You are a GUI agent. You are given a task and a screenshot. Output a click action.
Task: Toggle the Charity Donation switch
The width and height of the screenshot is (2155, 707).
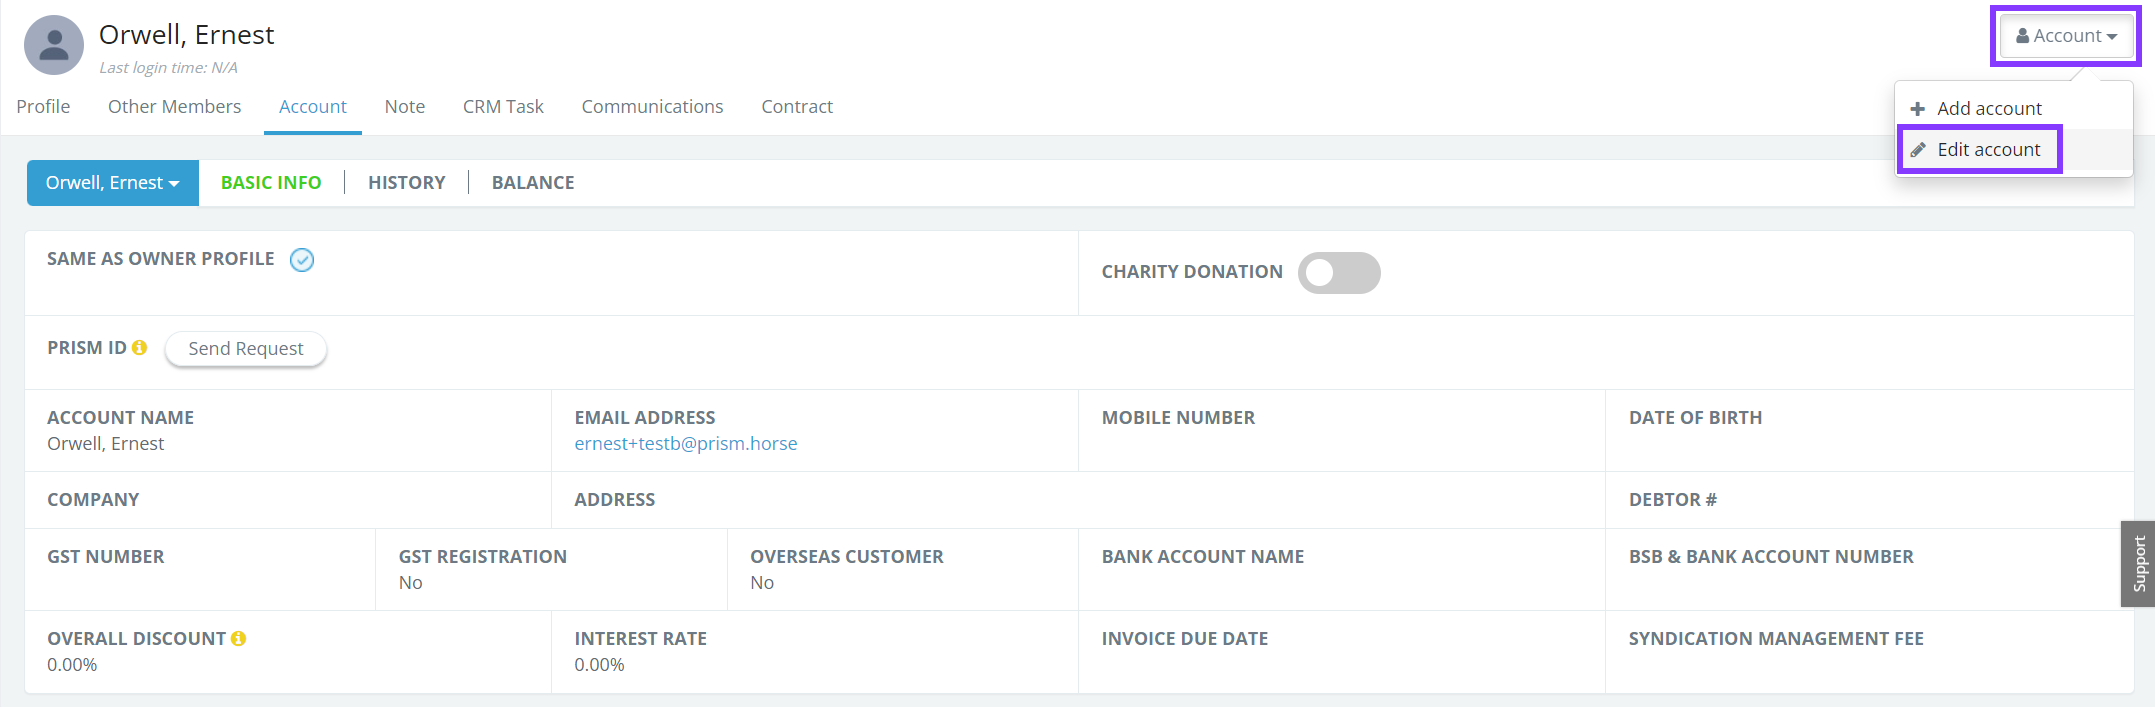pyautogui.click(x=1338, y=273)
